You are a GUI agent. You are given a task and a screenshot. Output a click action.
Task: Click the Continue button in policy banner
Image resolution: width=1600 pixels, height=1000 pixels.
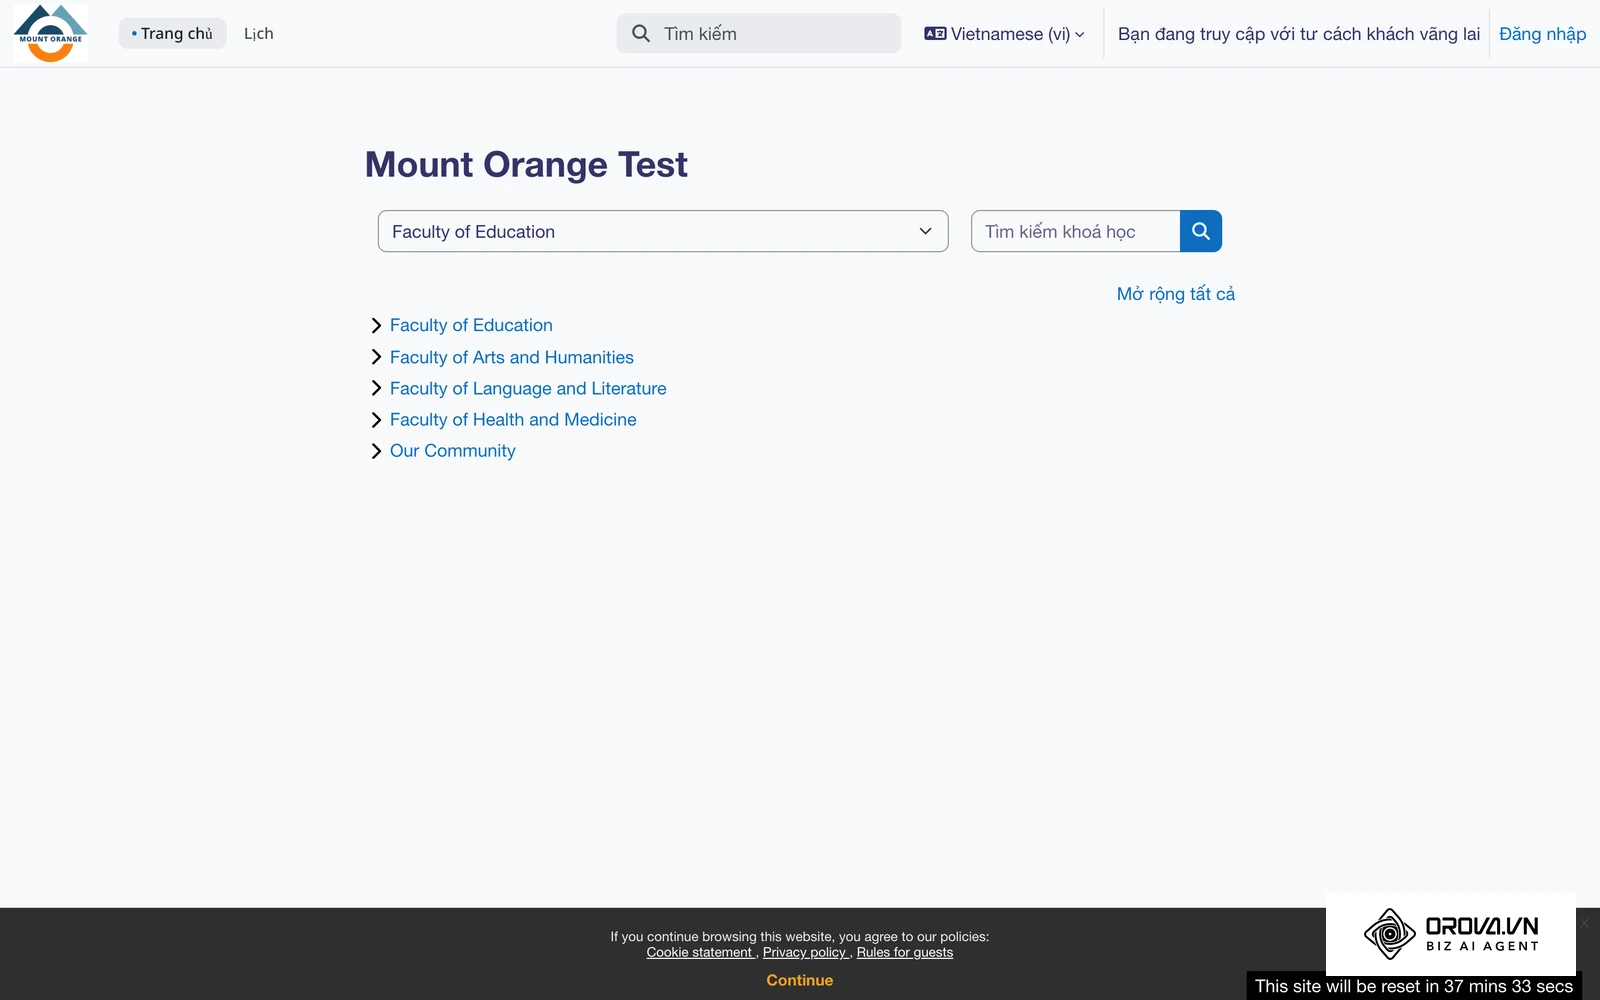[800, 981]
